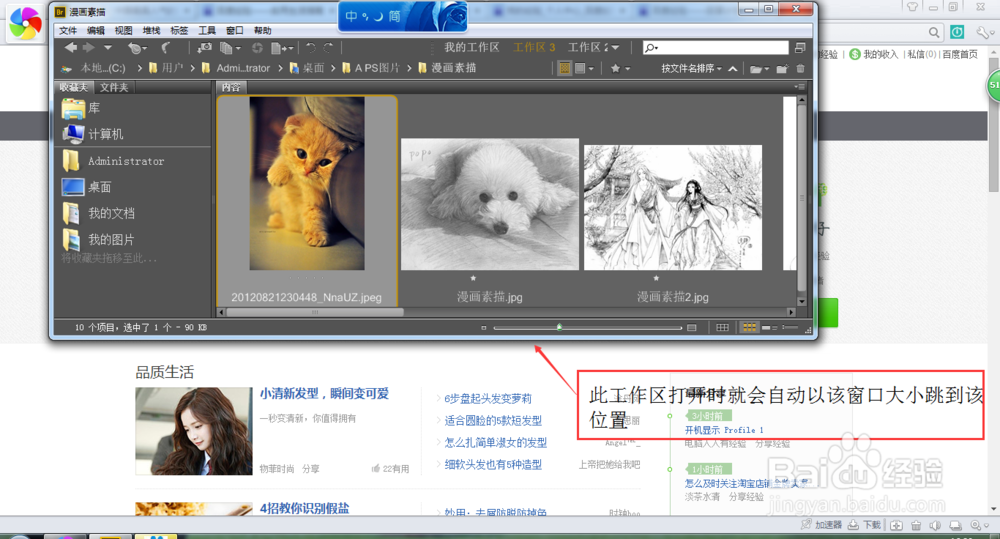Open filter items by rating star dropdown
This screenshot has height=539, width=1000.
620,68
